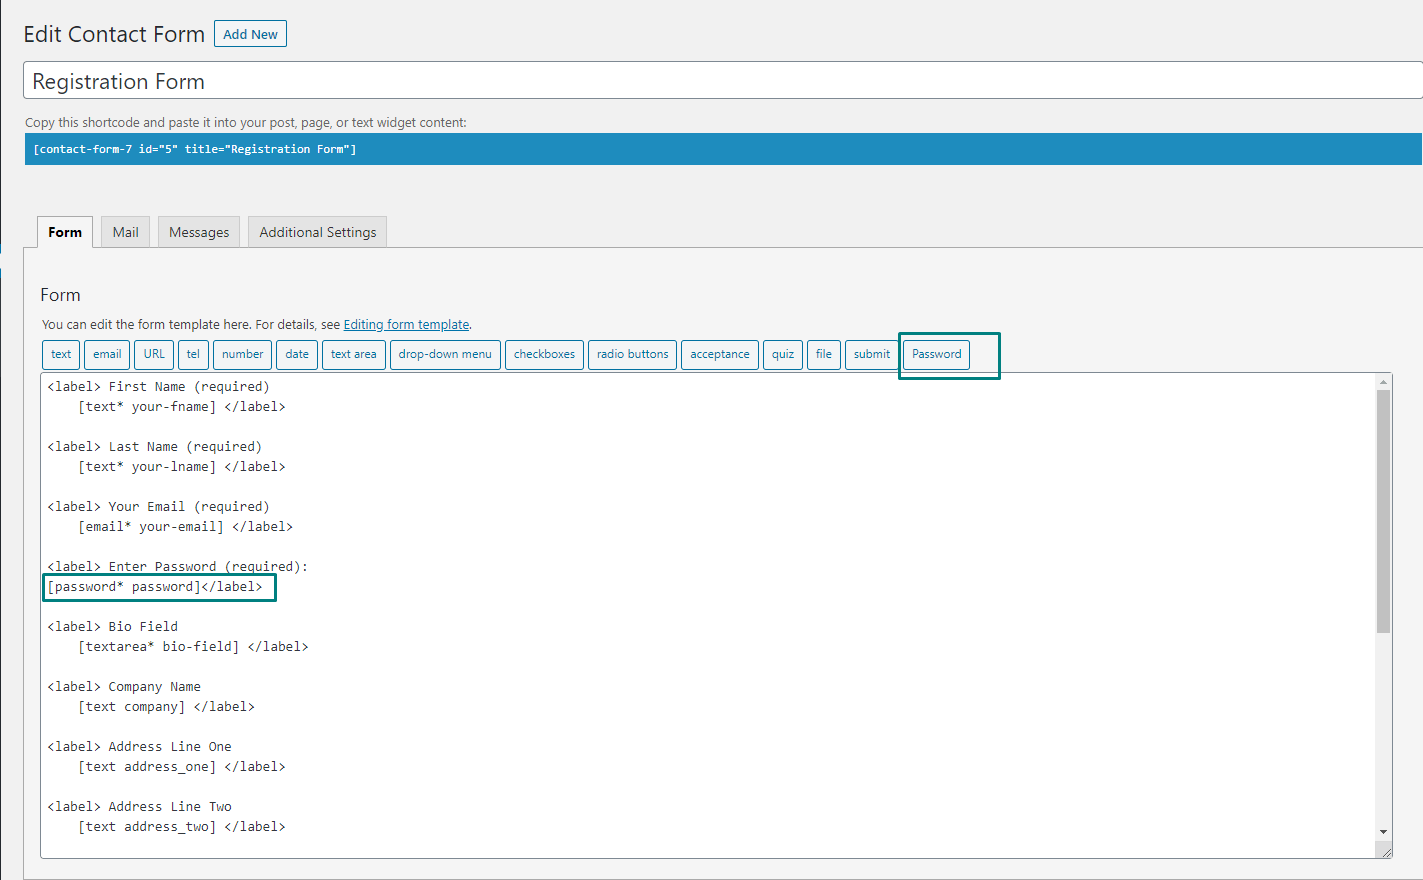
Task: Open the Editing form template link
Action: [406, 324]
